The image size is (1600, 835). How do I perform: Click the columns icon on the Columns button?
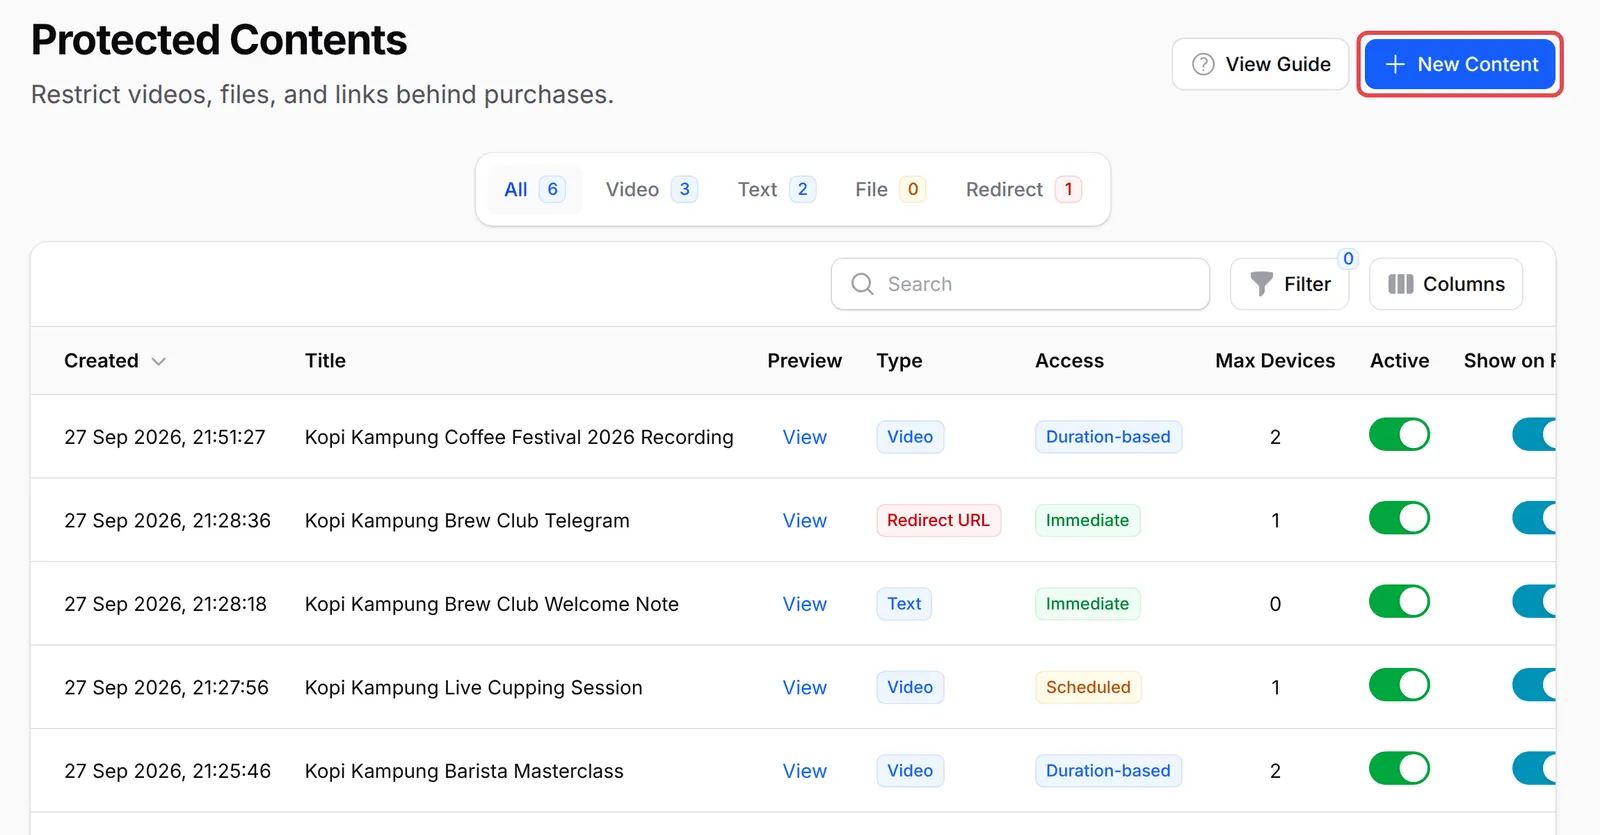tap(1401, 284)
